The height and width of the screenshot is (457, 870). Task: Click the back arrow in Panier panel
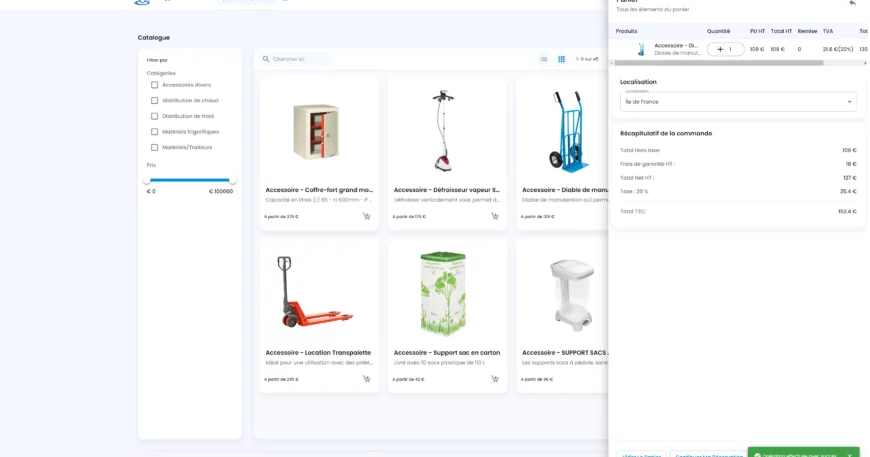point(852,3)
